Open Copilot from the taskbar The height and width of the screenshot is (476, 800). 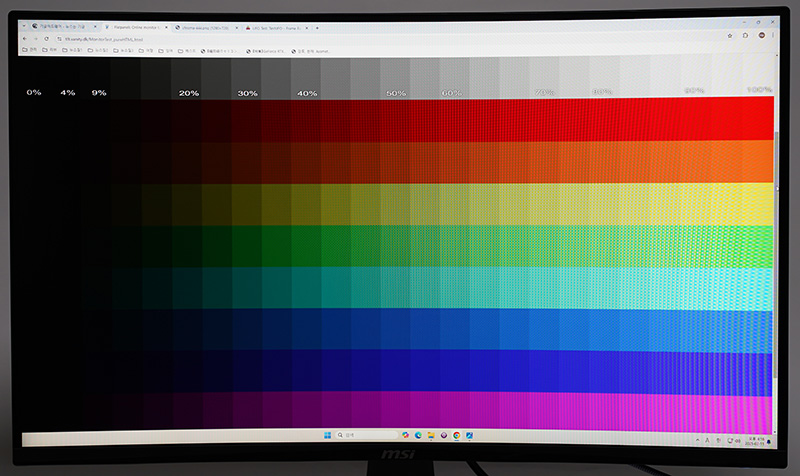click(405, 435)
